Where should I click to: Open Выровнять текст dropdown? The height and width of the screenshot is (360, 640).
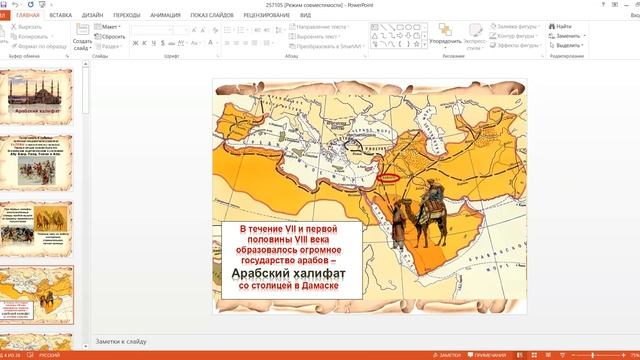click(315, 37)
